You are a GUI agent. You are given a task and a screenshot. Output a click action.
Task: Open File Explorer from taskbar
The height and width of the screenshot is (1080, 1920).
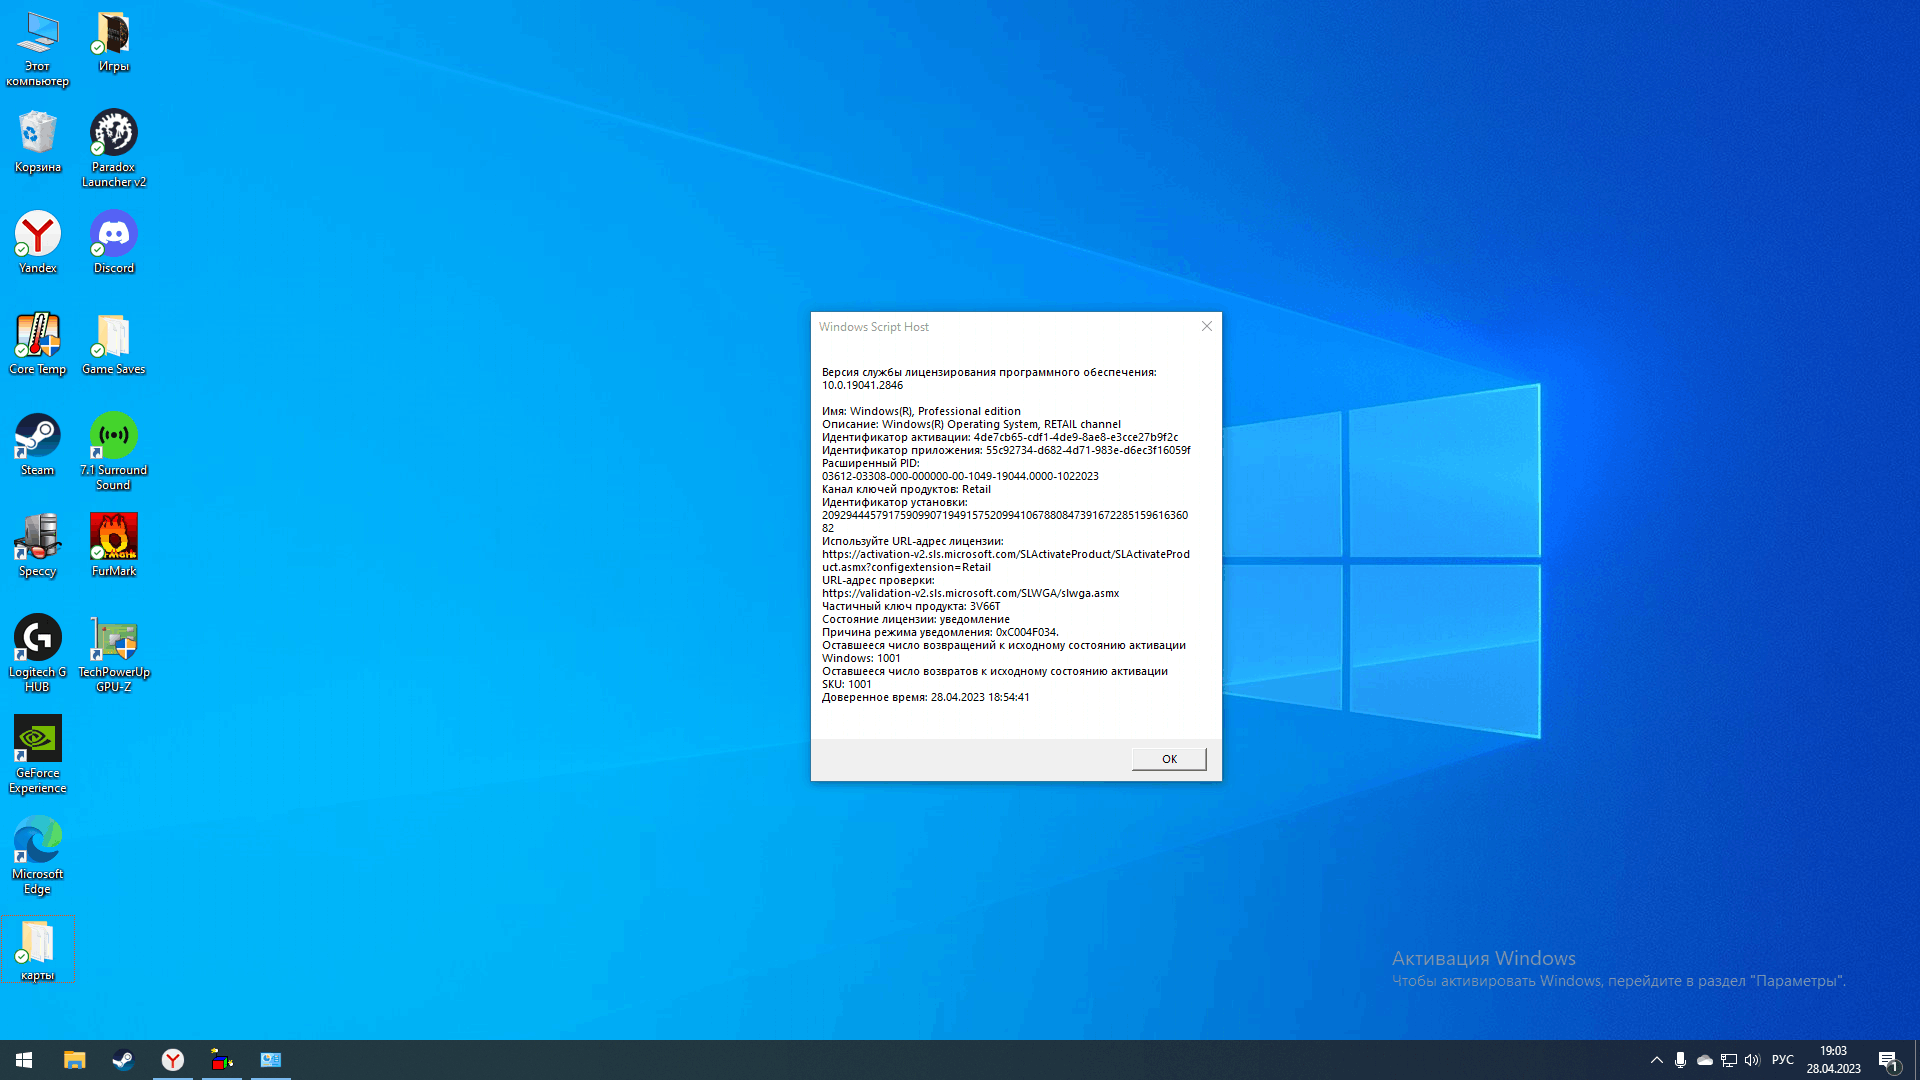pyautogui.click(x=75, y=1060)
